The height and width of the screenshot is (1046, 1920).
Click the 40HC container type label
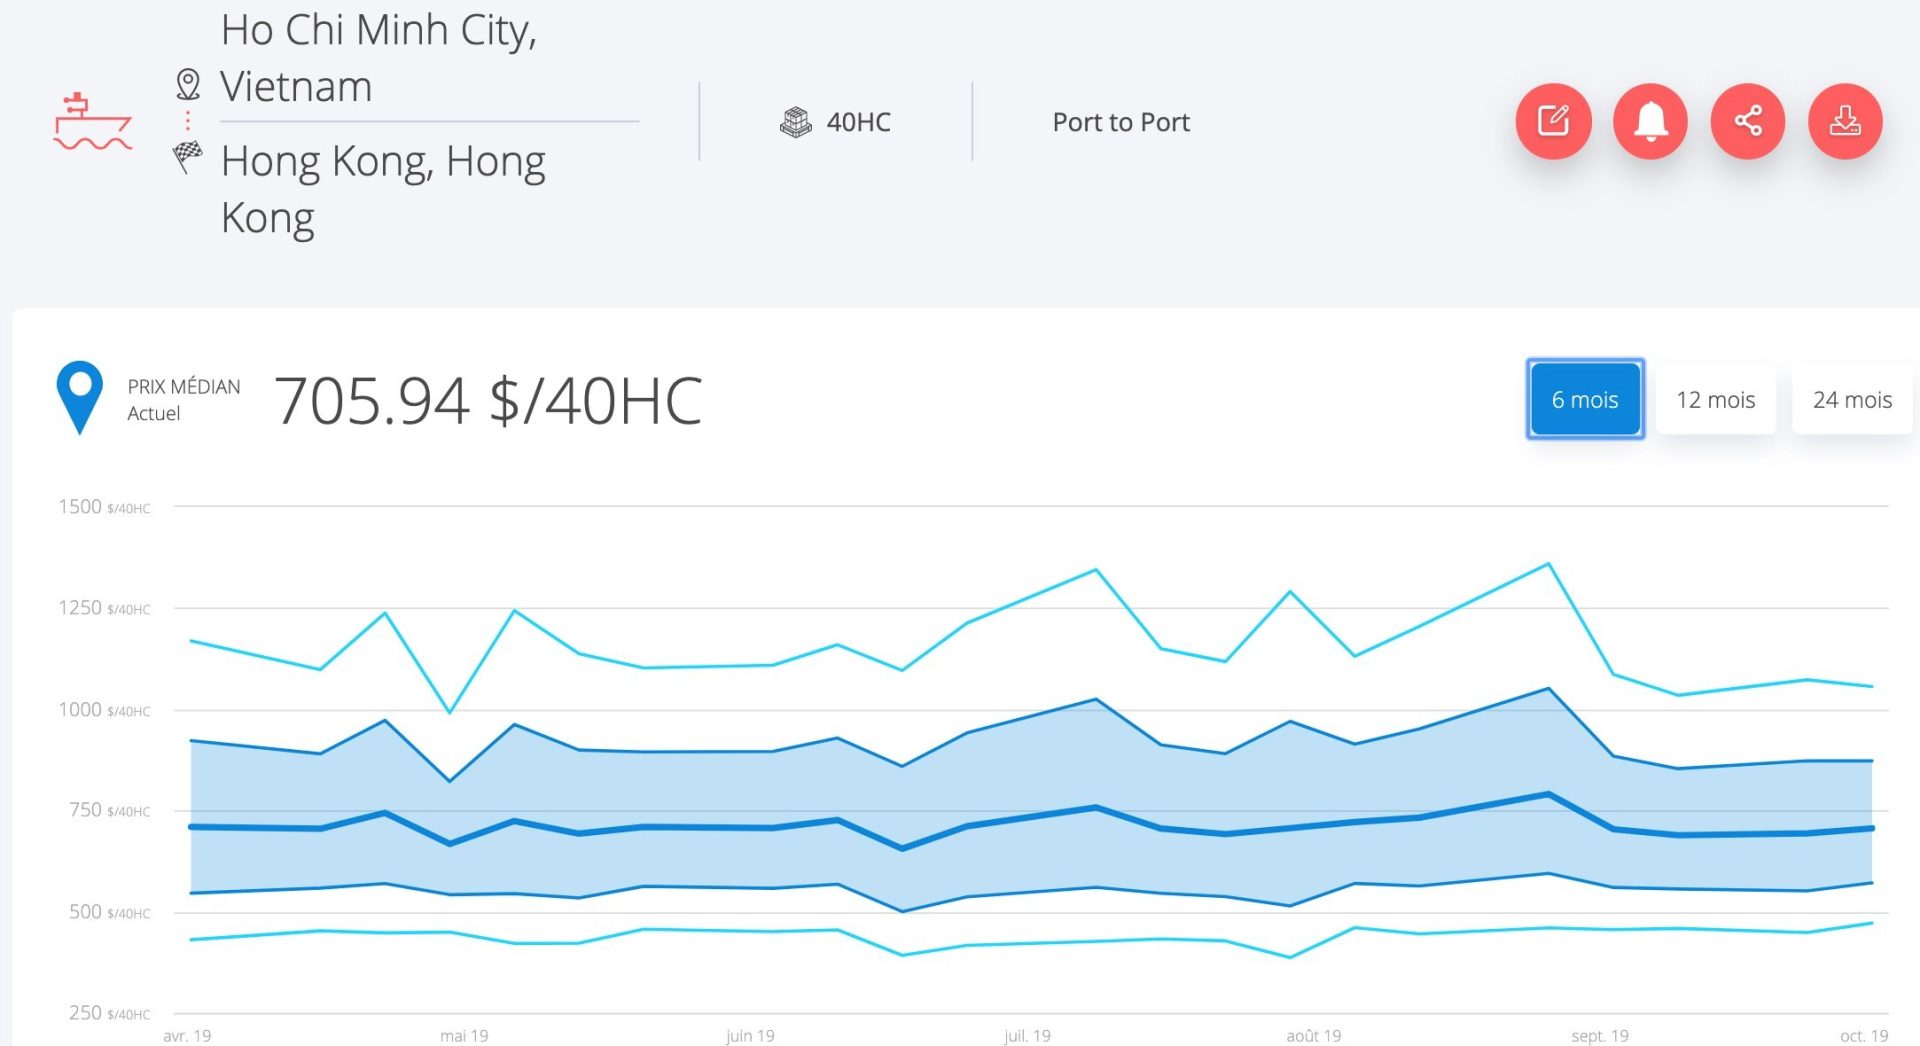point(858,122)
